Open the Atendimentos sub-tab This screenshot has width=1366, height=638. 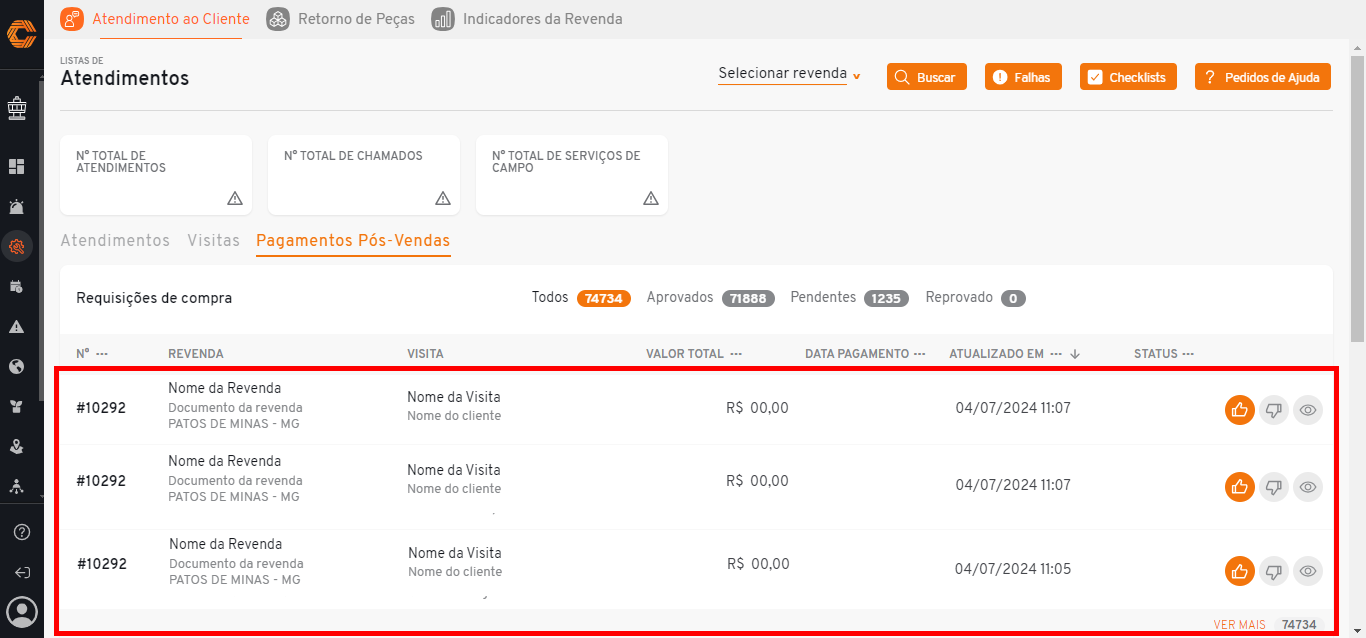pyautogui.click(x=115, y=241)
